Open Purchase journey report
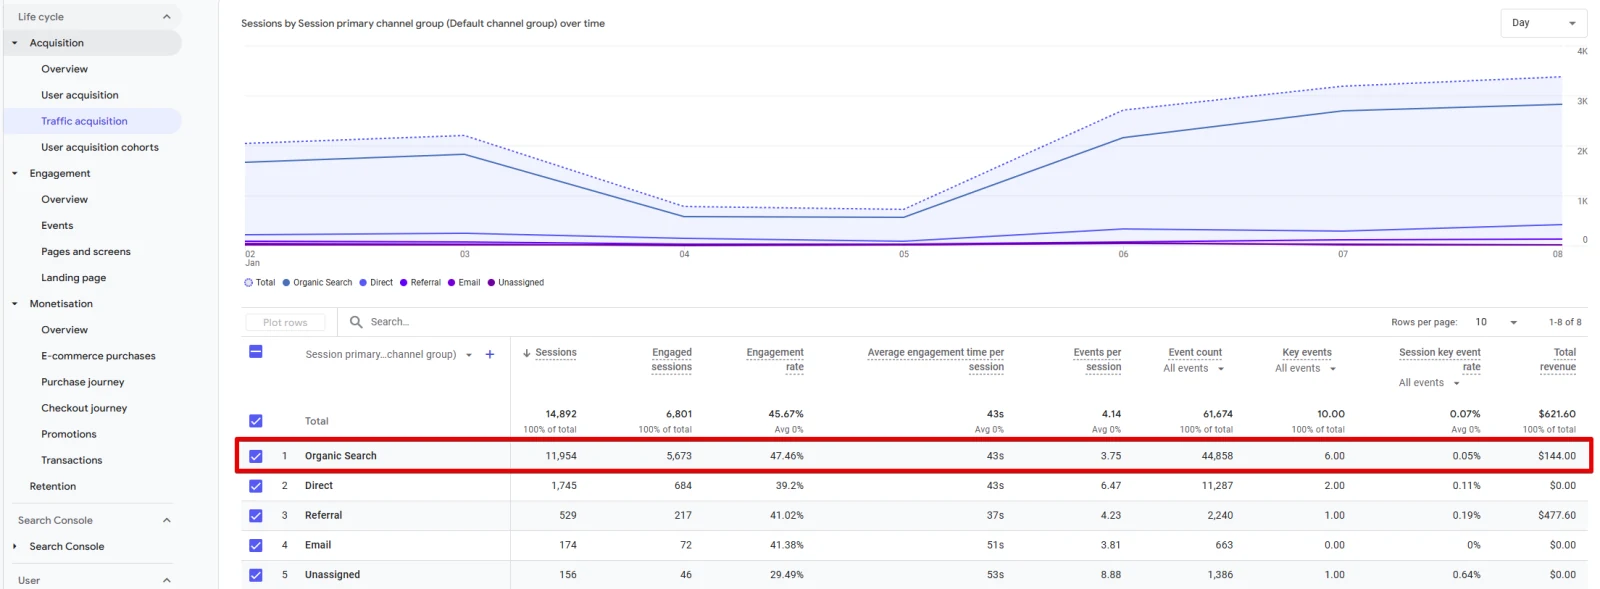 [83, 382]
